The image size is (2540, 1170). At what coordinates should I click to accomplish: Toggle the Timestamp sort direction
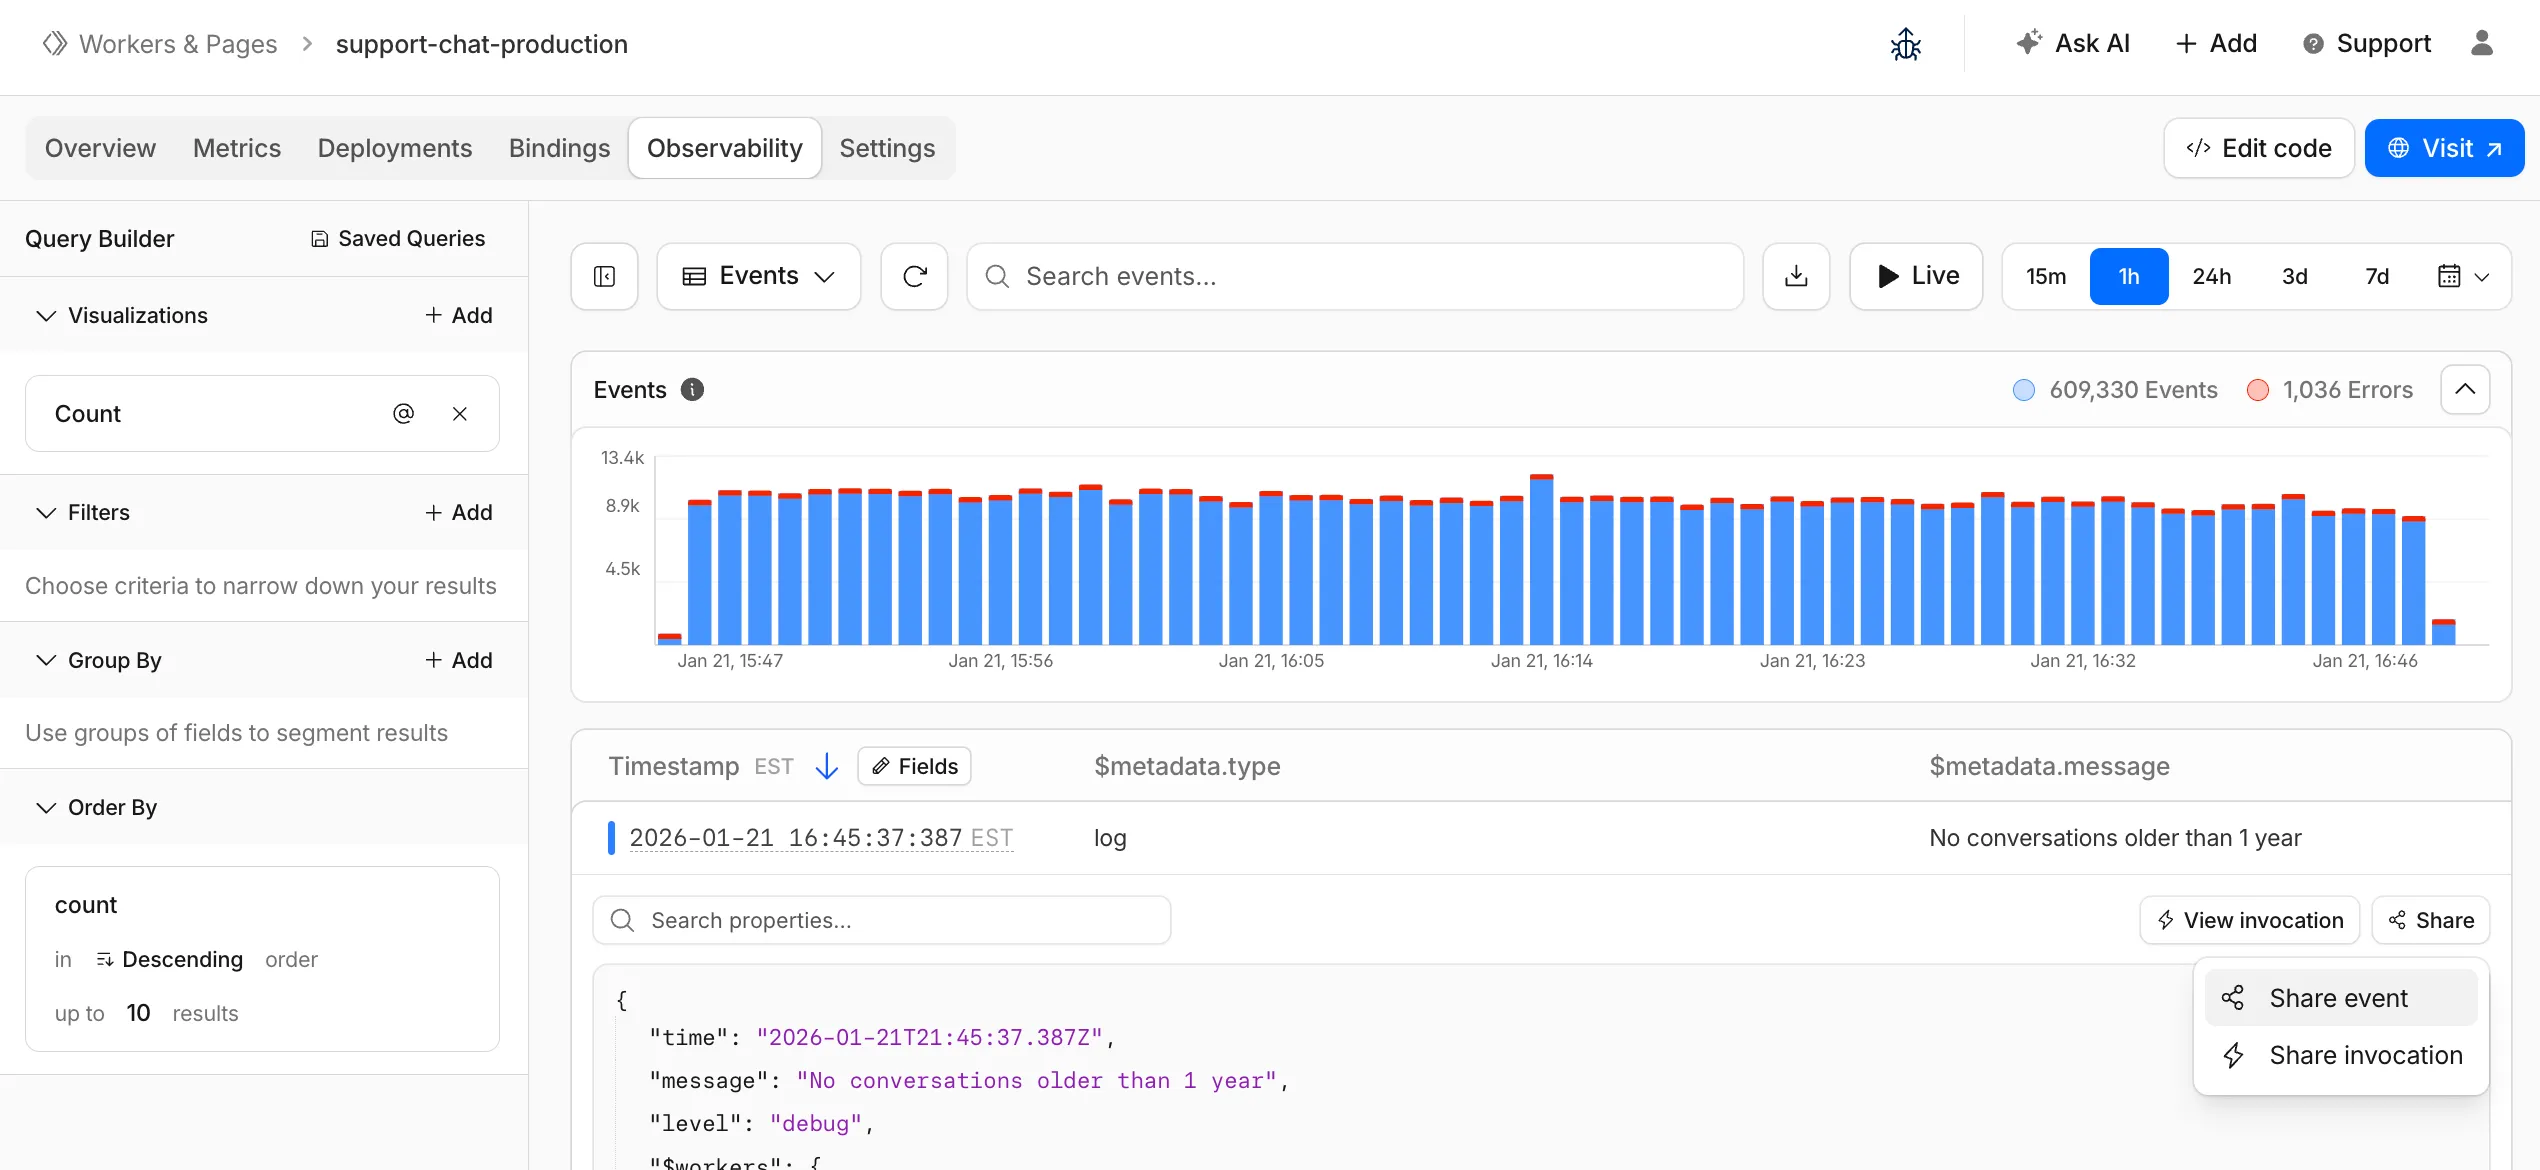tap(827, 765)
